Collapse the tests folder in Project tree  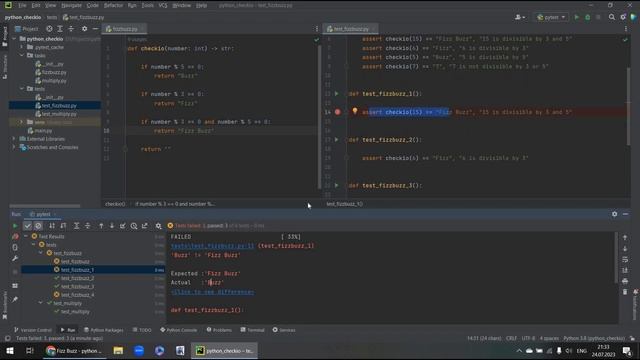[x=22, y=89]
